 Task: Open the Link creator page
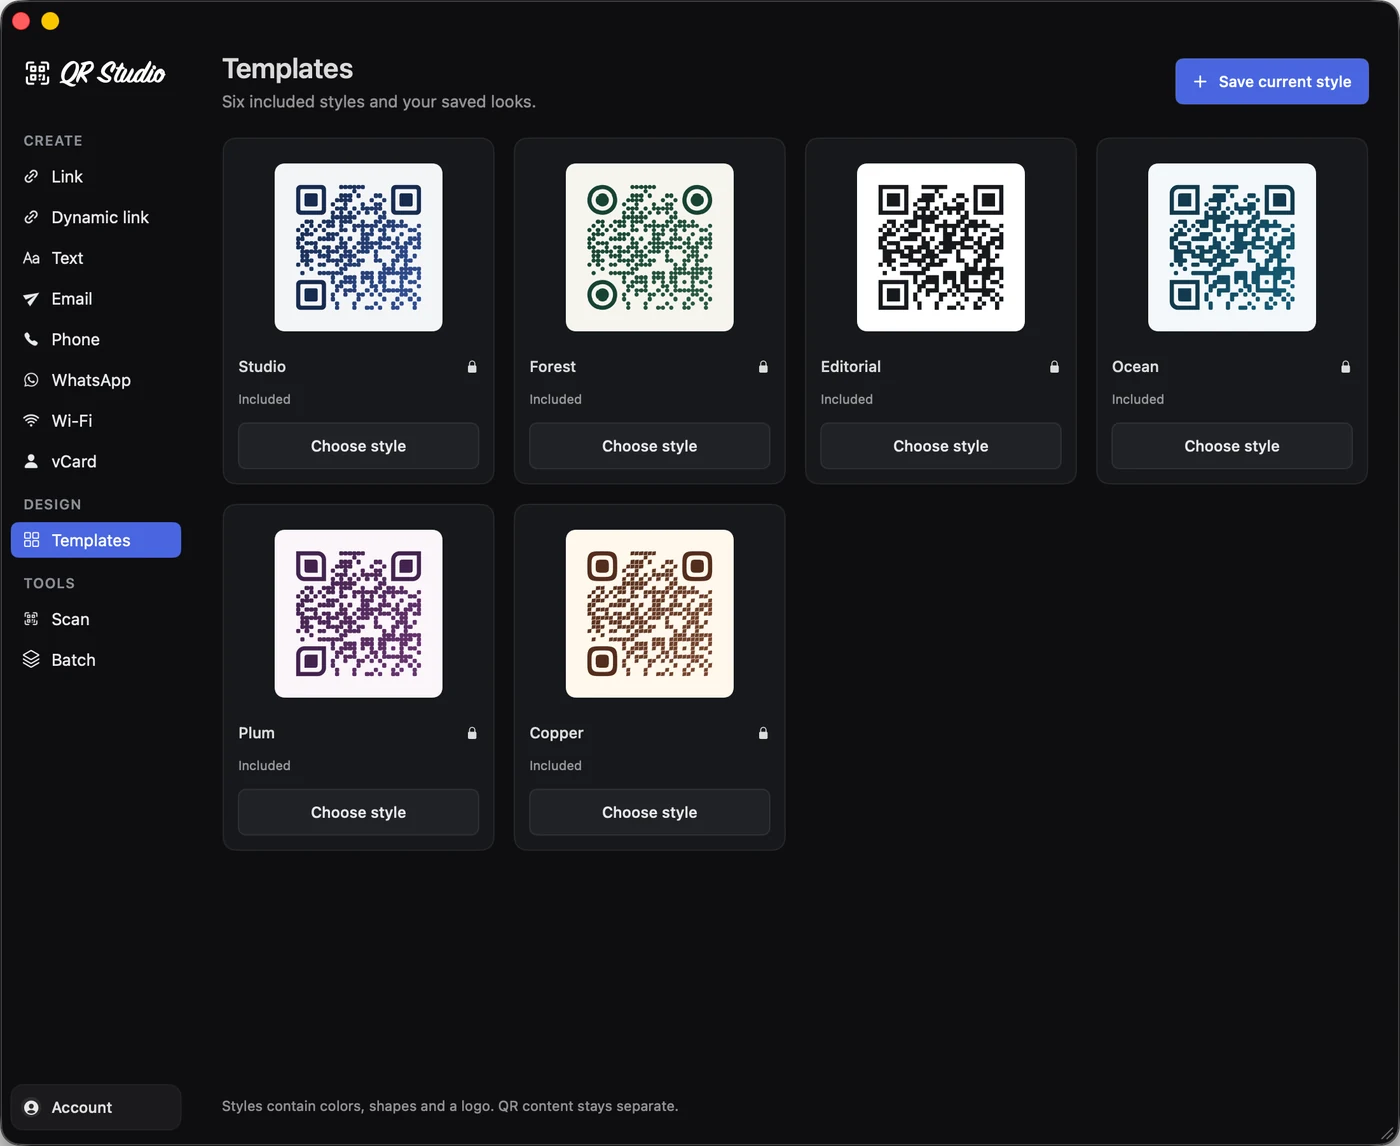coord(96,176)
